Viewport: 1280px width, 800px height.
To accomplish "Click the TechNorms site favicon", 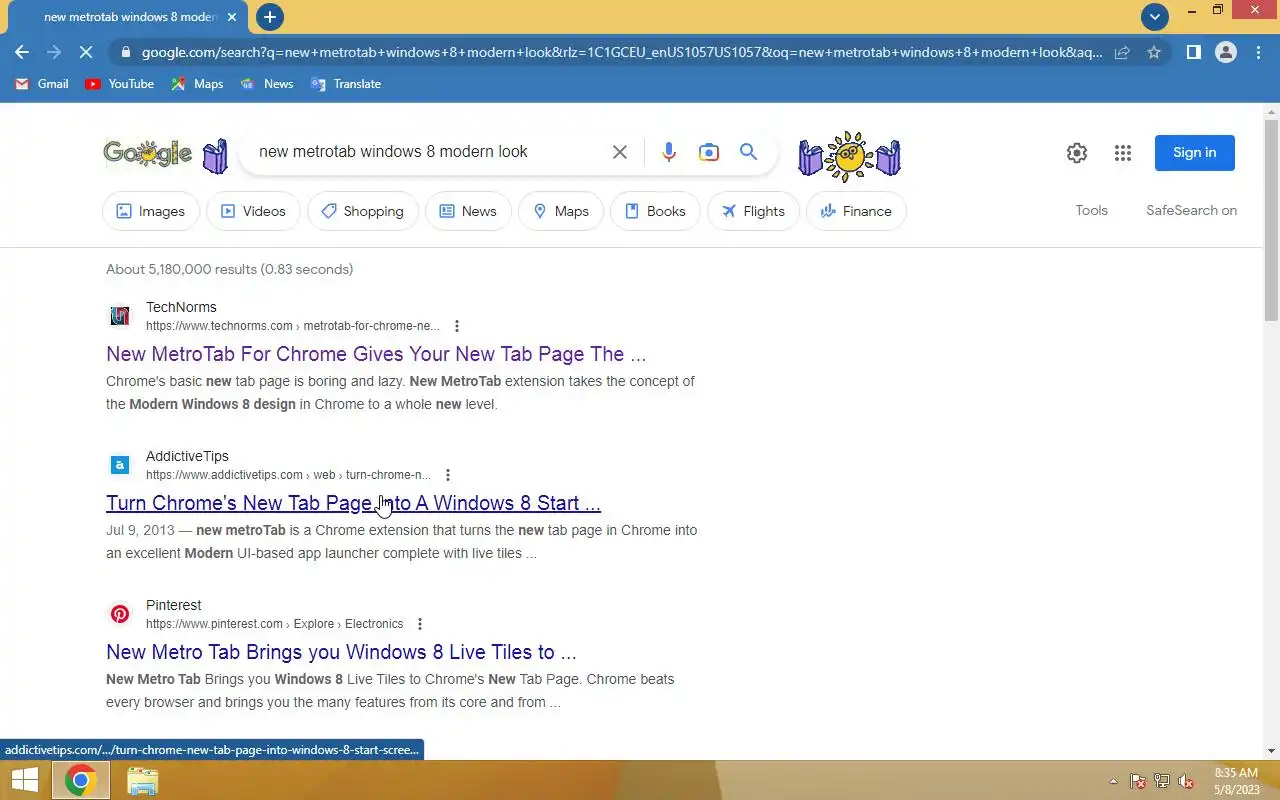I will click(x=120, y=316).
